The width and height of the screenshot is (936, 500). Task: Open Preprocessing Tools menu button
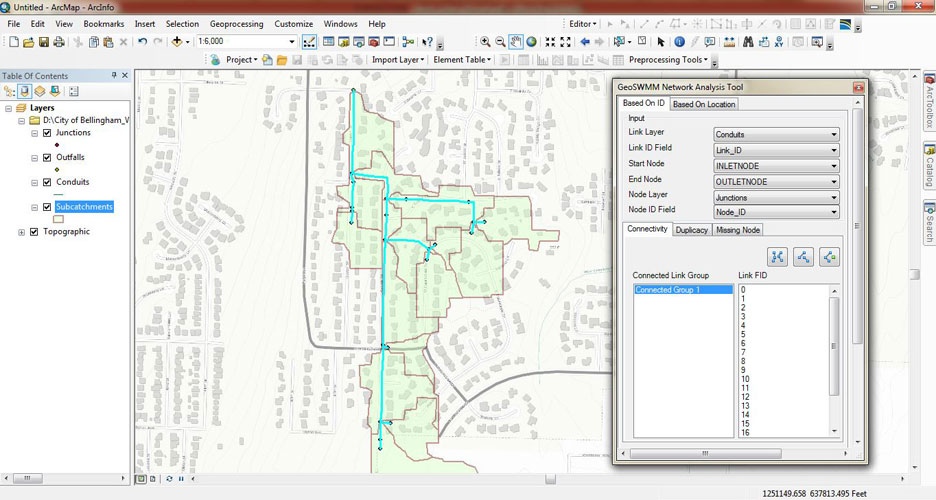668,60
